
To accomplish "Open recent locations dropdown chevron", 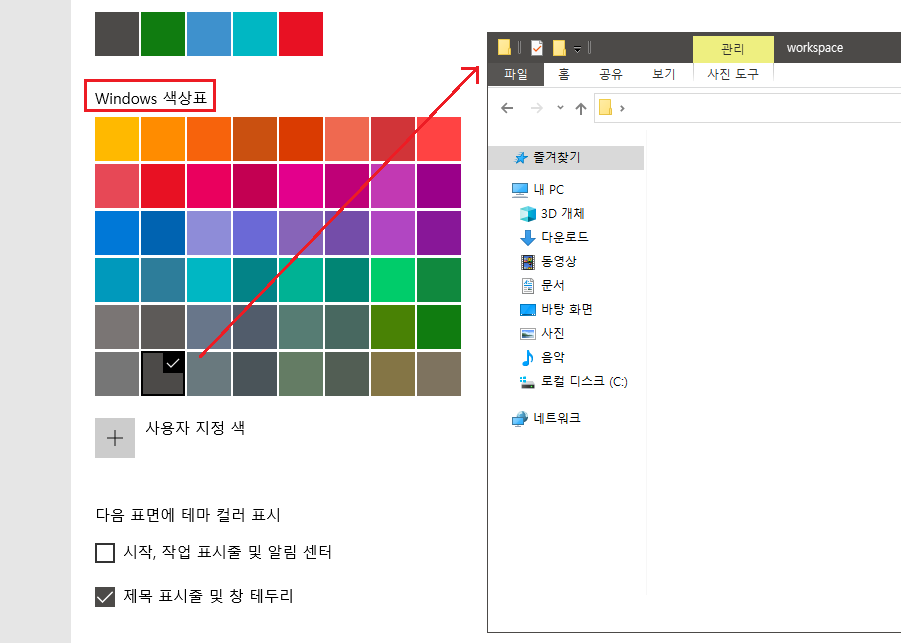I will (560, 107).
